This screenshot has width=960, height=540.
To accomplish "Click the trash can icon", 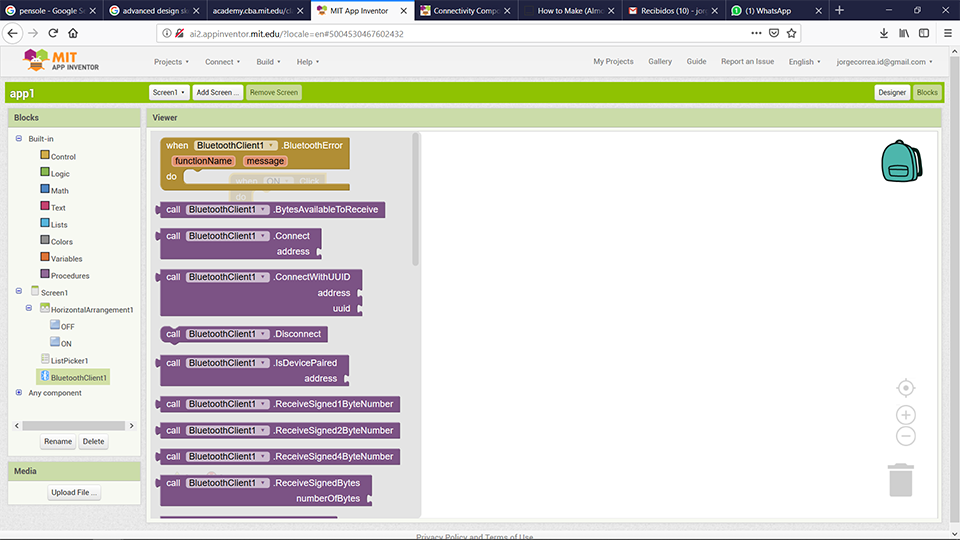I will [x=901, y=479].
